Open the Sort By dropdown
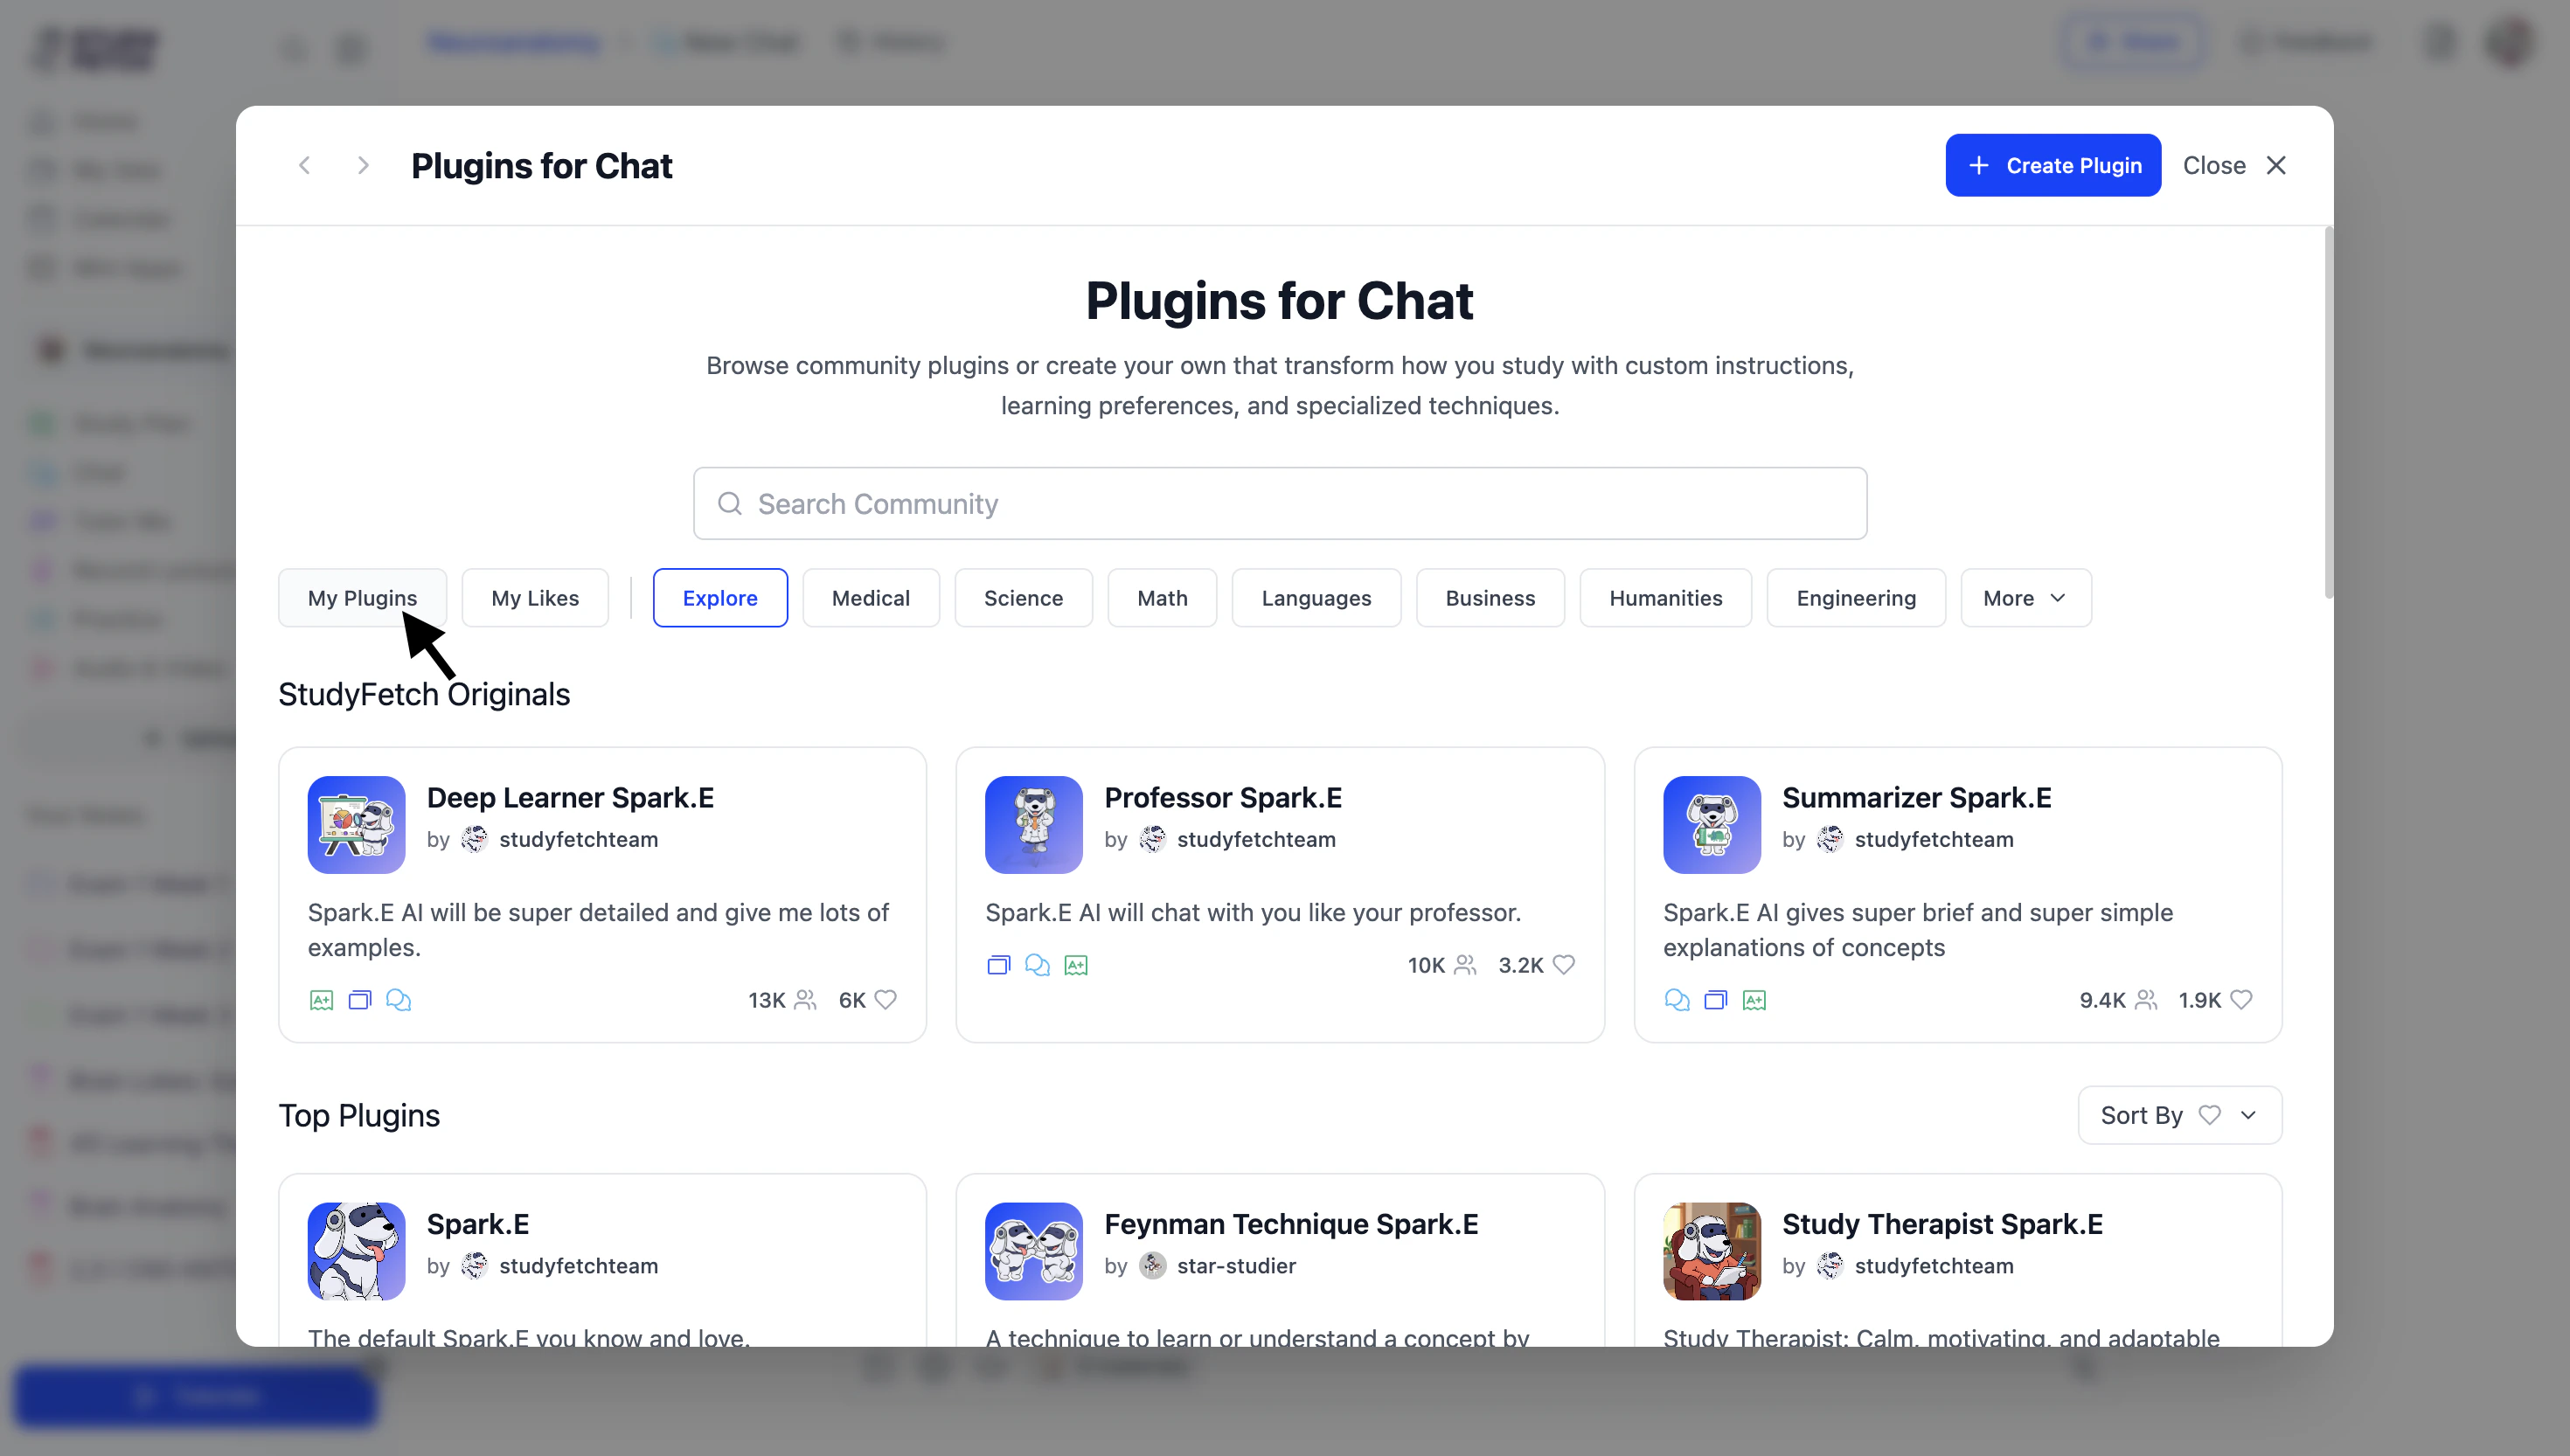2570x1456 pixels. tap(2179, 1115)
